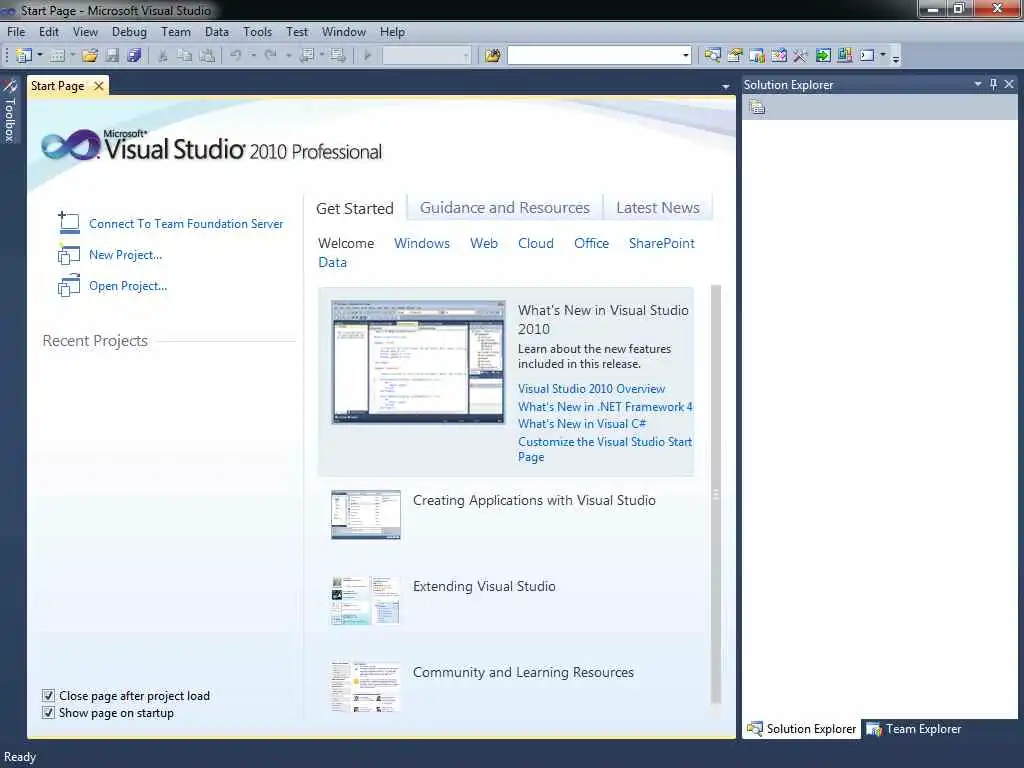Uncheck Show page on startup
The image size is (1024, 768).
point(48,712)
